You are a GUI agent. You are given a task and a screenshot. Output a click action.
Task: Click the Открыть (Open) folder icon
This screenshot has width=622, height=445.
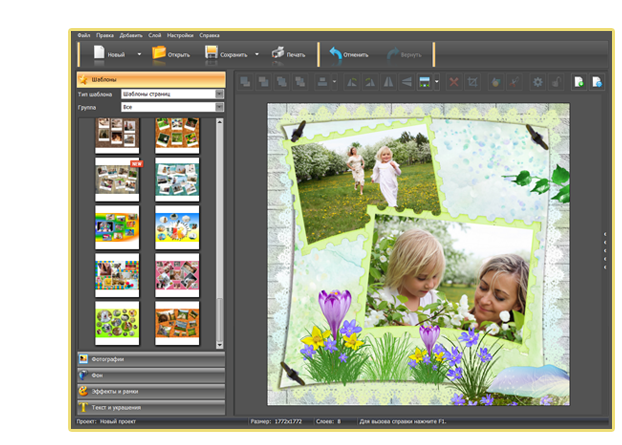pos(158,54)
